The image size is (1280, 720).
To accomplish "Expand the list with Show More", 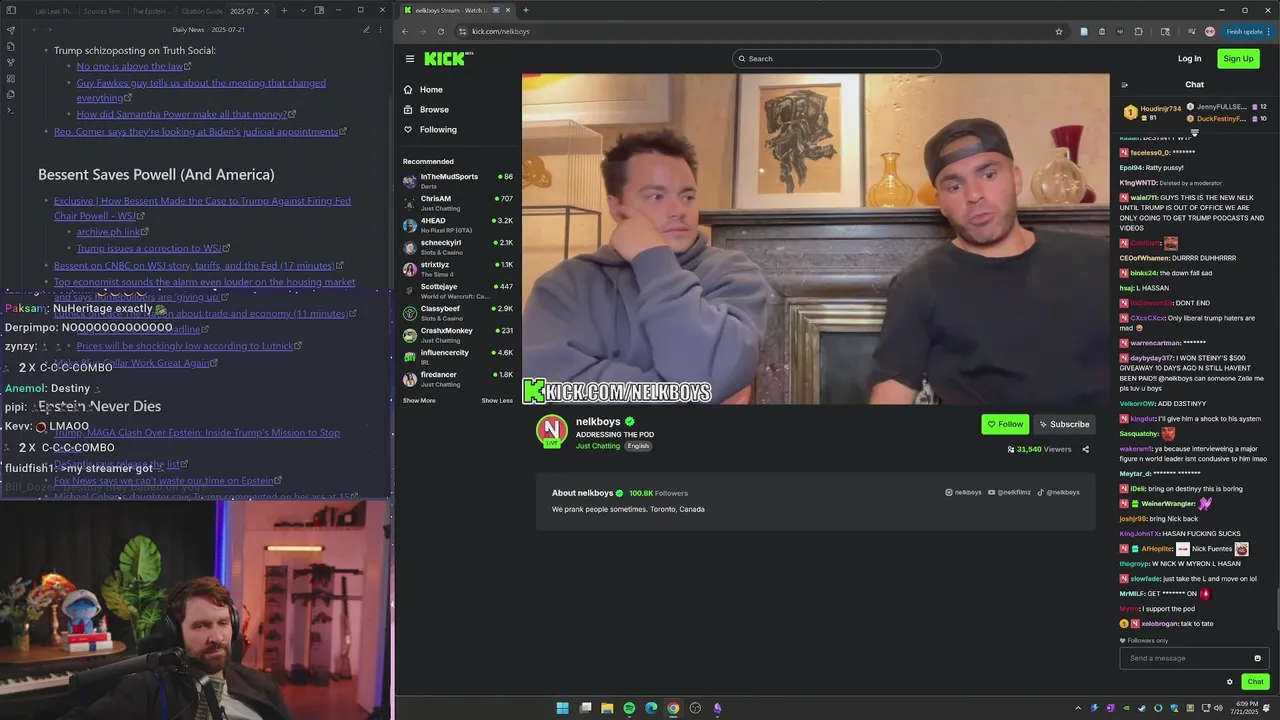I will (419, 400).
